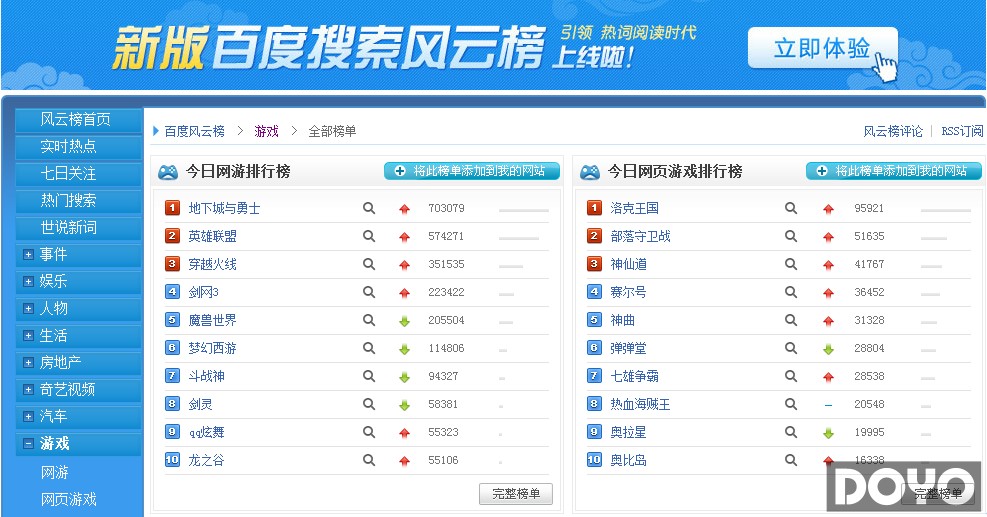The width and height of the screenshot is (987, 517).
Task: Expand the 事件 sidebar category
Action: [28, 254]
